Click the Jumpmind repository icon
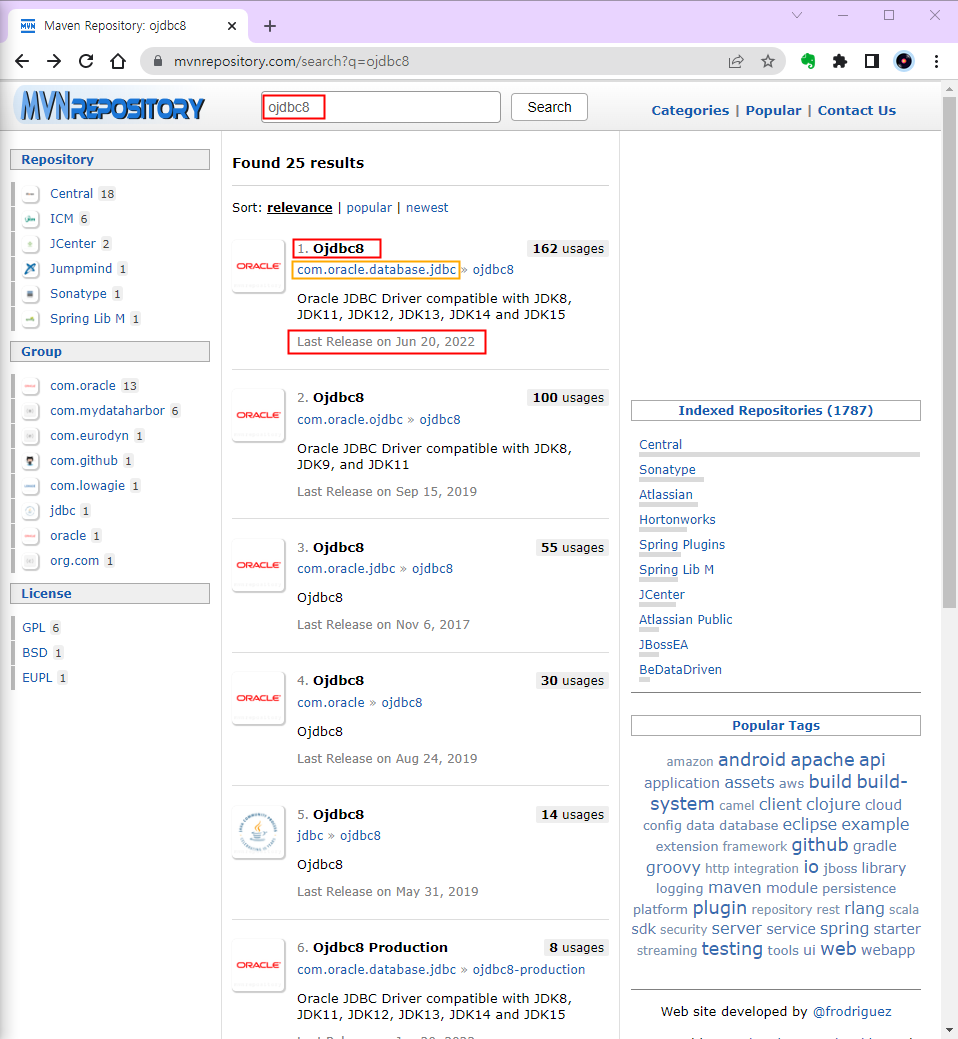Screen dimensions: 958x1039 [30, 269]
